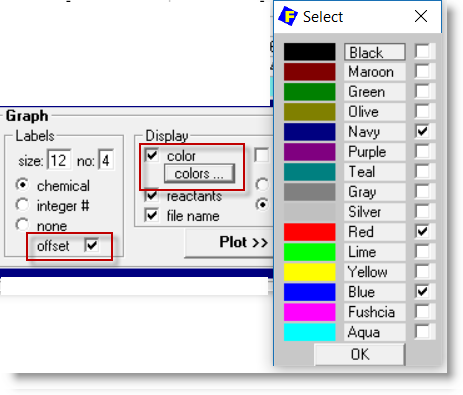The image size is (463, 395).
Task: Click the Navy label
Action: point(375,132)
